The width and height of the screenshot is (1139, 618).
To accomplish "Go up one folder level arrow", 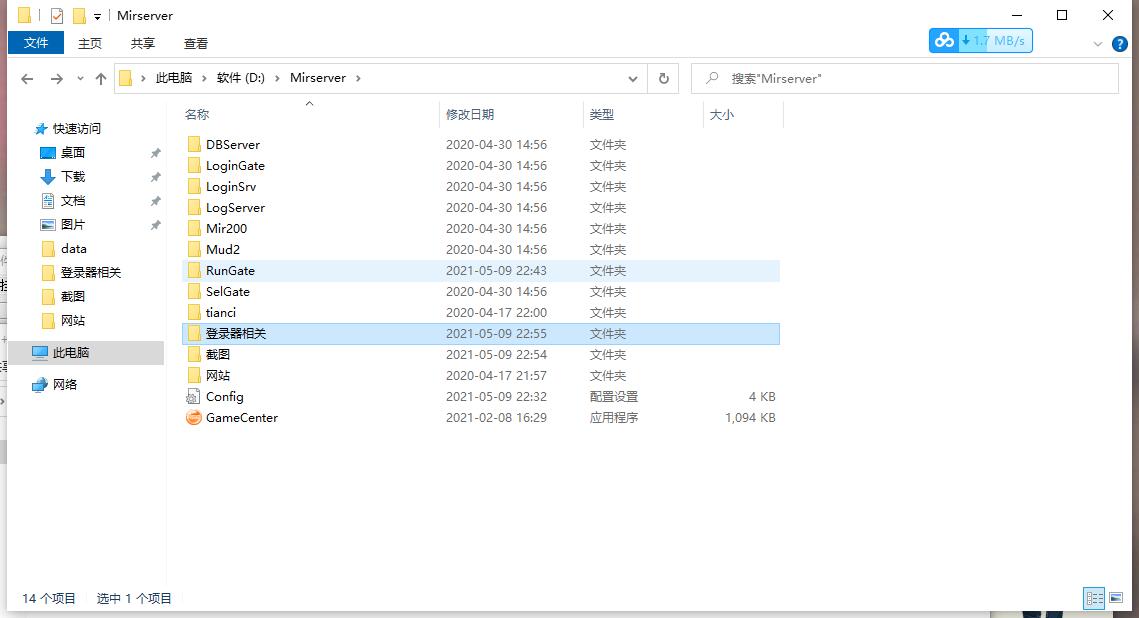I will [100, 78].
